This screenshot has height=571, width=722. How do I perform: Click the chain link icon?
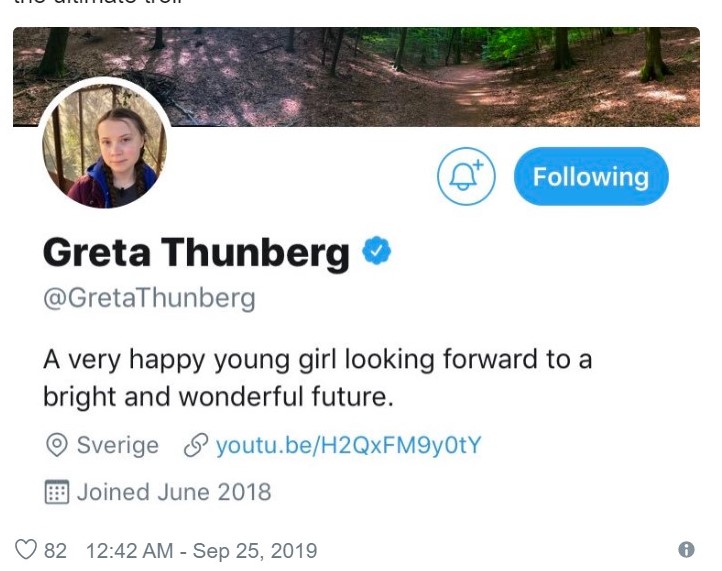(x=194, y=445)
